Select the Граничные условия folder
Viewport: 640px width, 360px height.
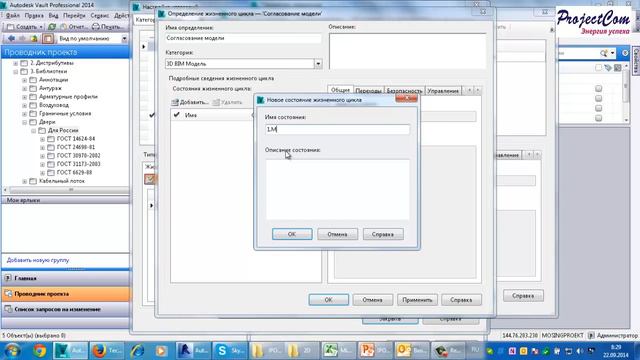click(x=64, y=113)
